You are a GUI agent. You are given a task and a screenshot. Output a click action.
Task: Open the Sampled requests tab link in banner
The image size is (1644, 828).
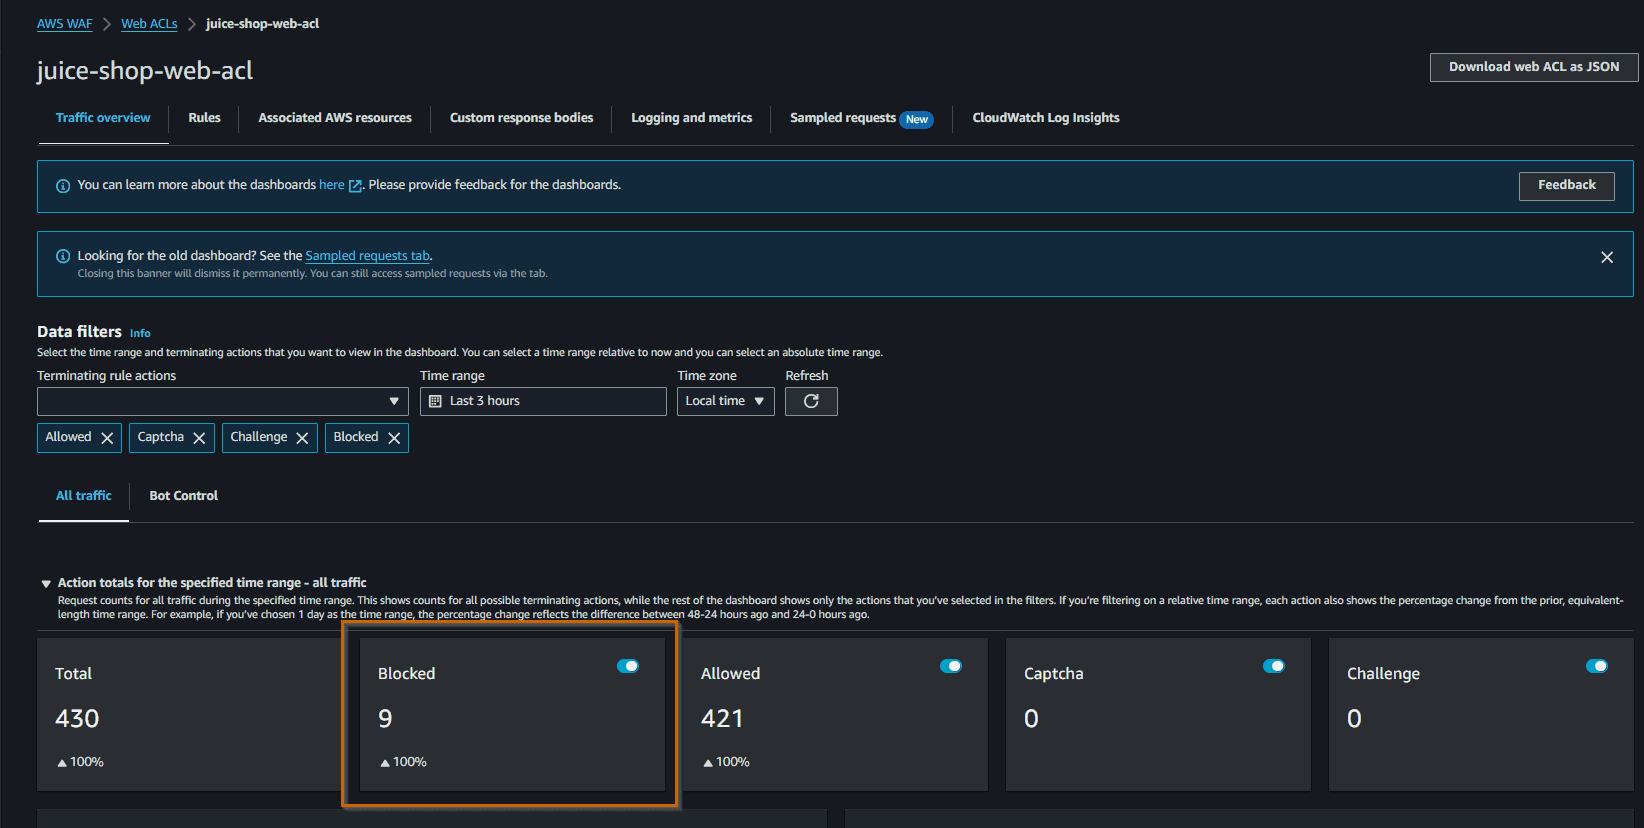[367, 256]
